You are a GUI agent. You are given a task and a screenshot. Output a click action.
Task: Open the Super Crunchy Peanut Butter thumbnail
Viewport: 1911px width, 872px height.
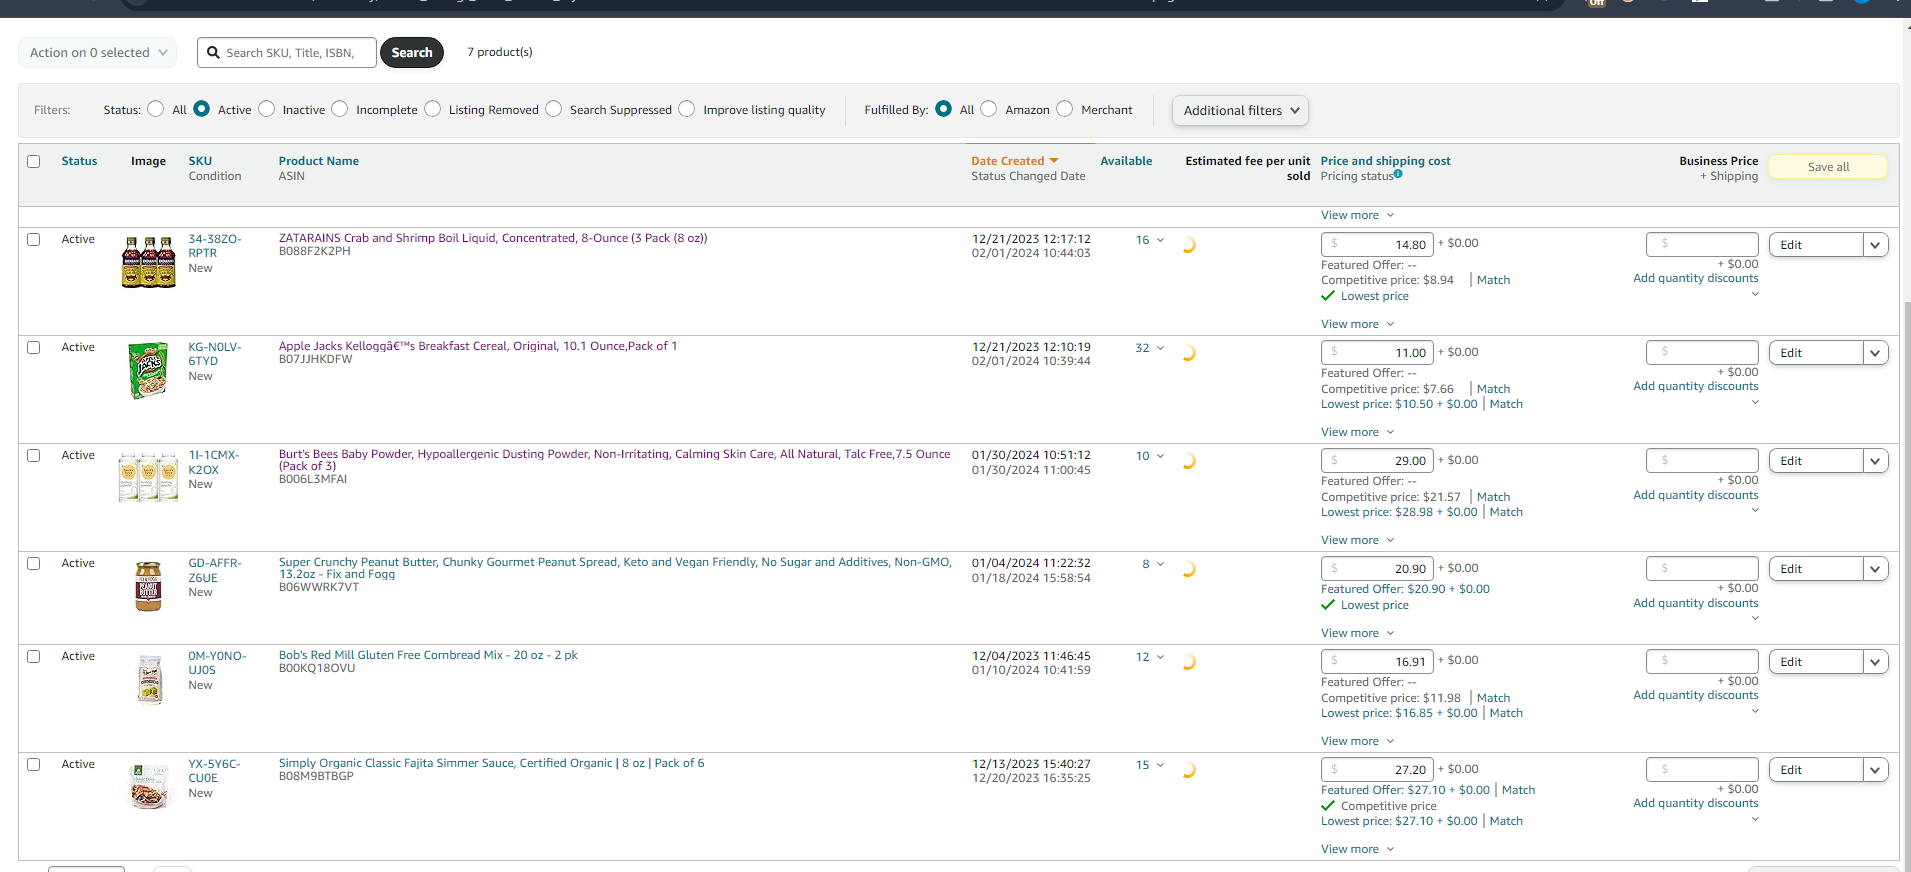[148, 586]
